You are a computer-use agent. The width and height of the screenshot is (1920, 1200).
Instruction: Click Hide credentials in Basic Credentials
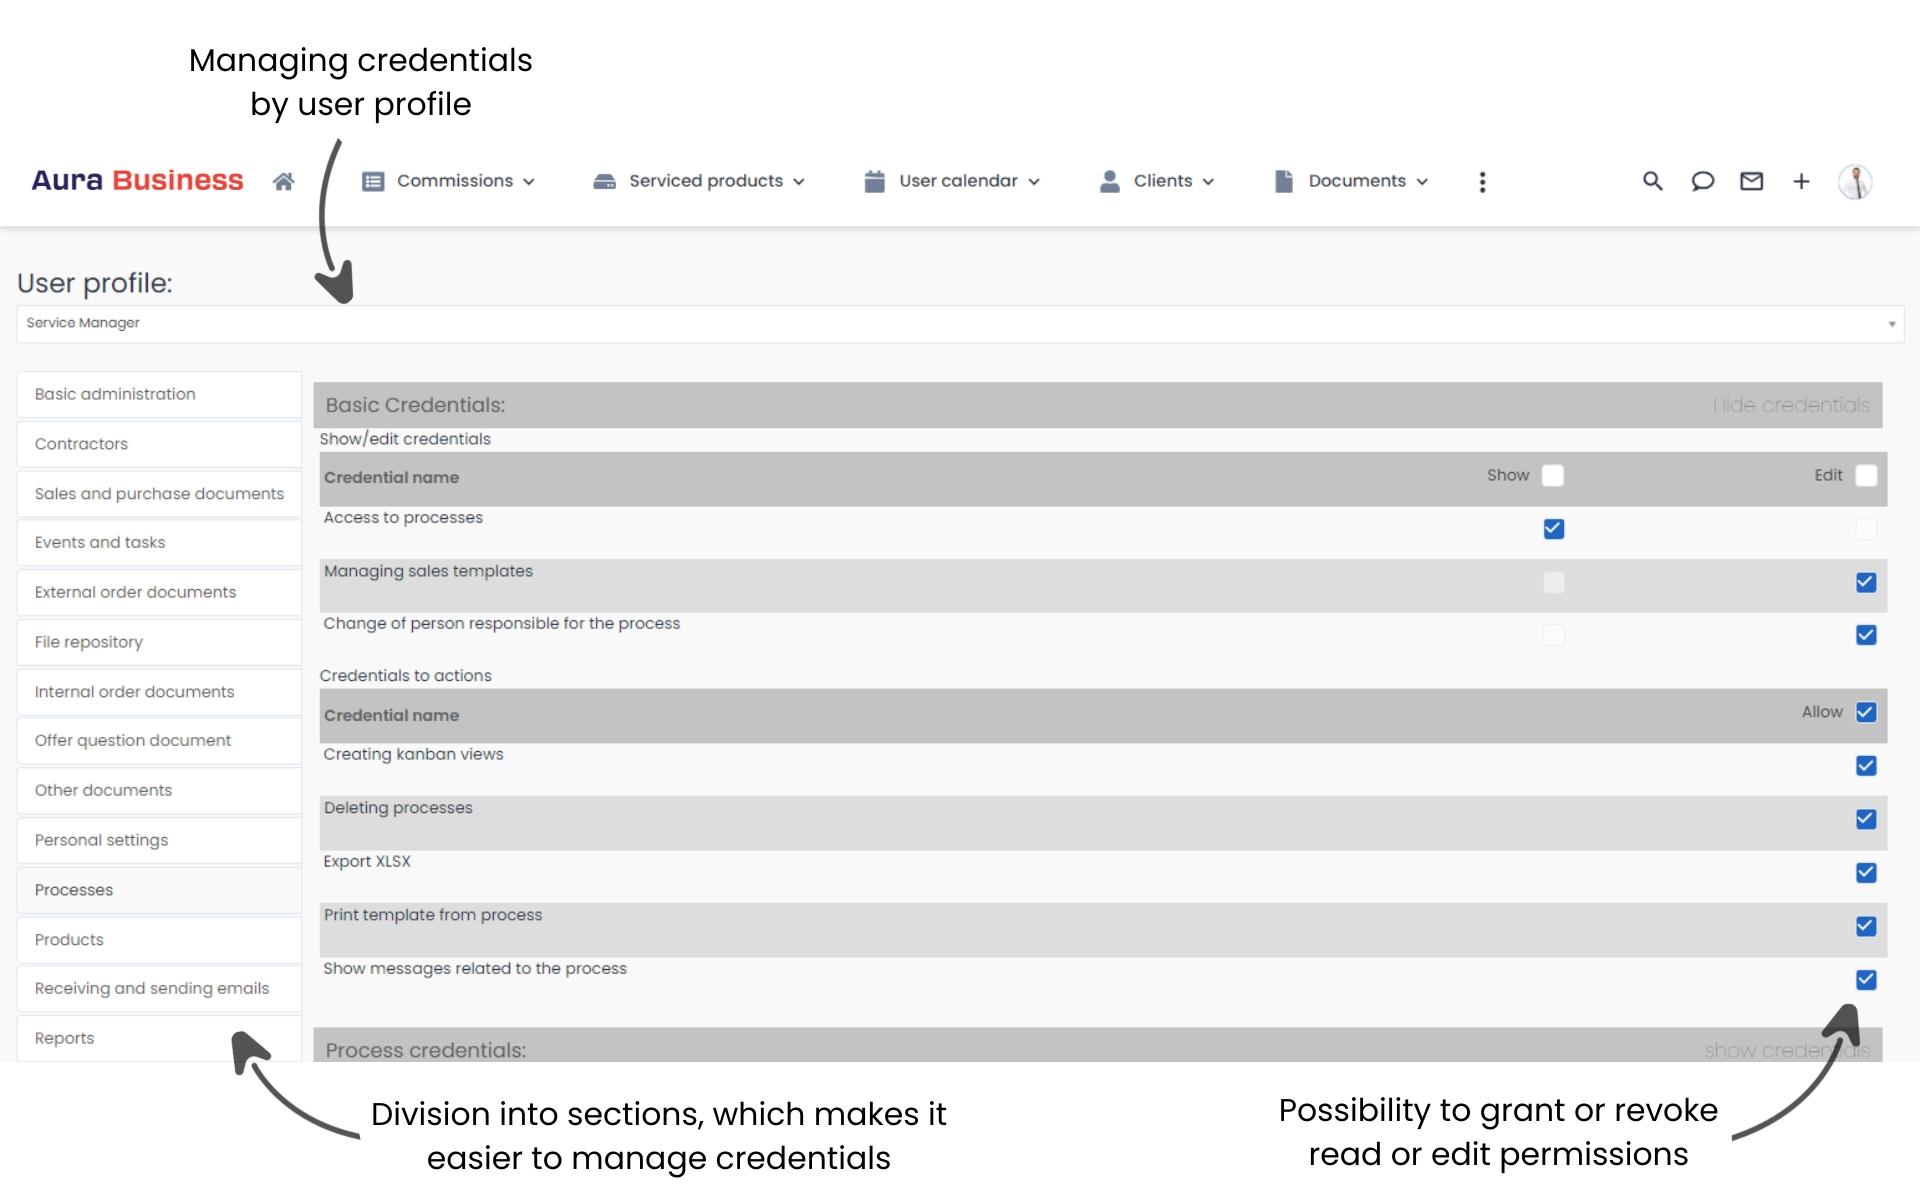click(x=1790, y=405)
